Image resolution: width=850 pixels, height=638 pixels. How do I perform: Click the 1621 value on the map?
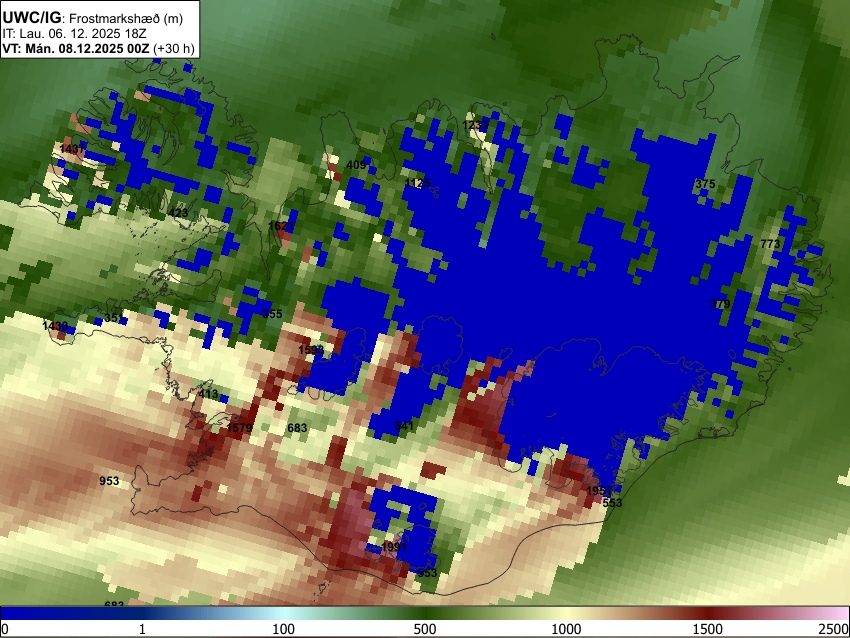[x=281, y=225]
